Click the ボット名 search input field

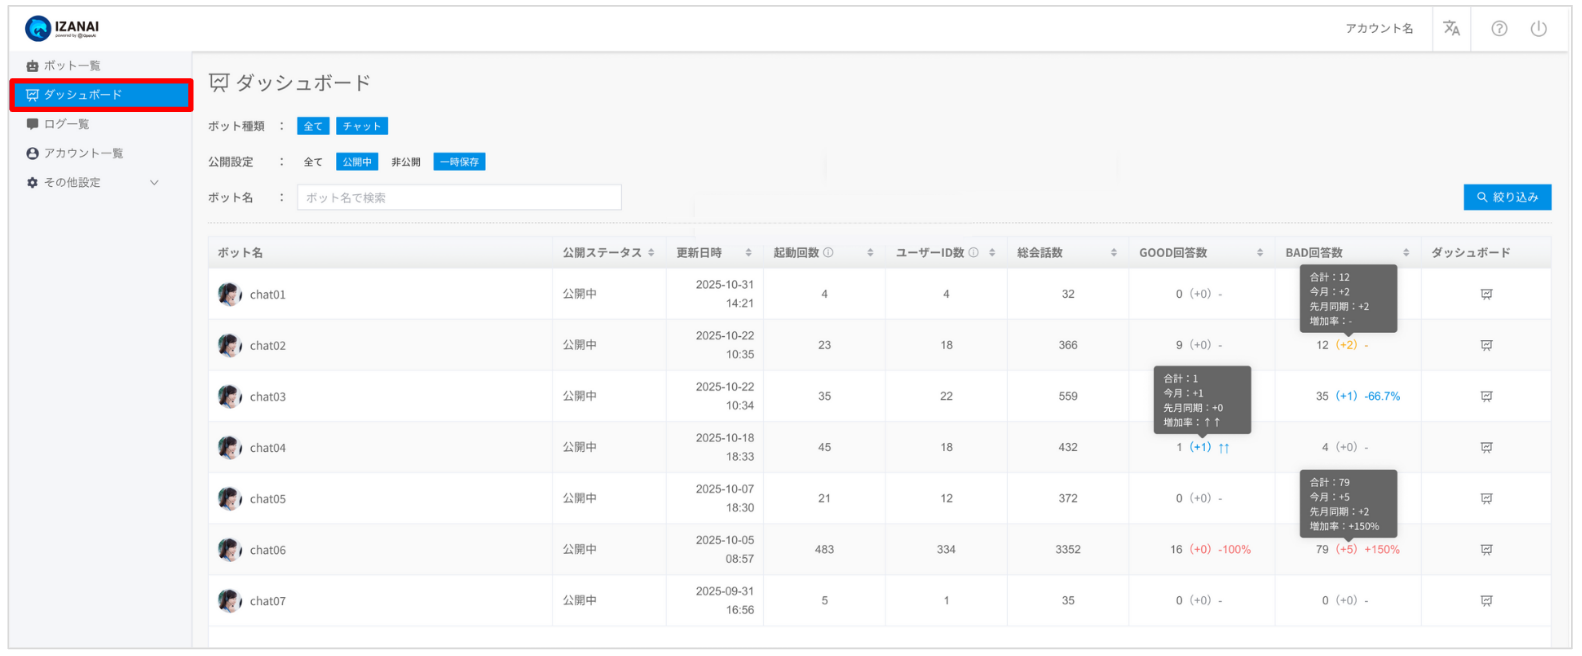coord(459,198)
